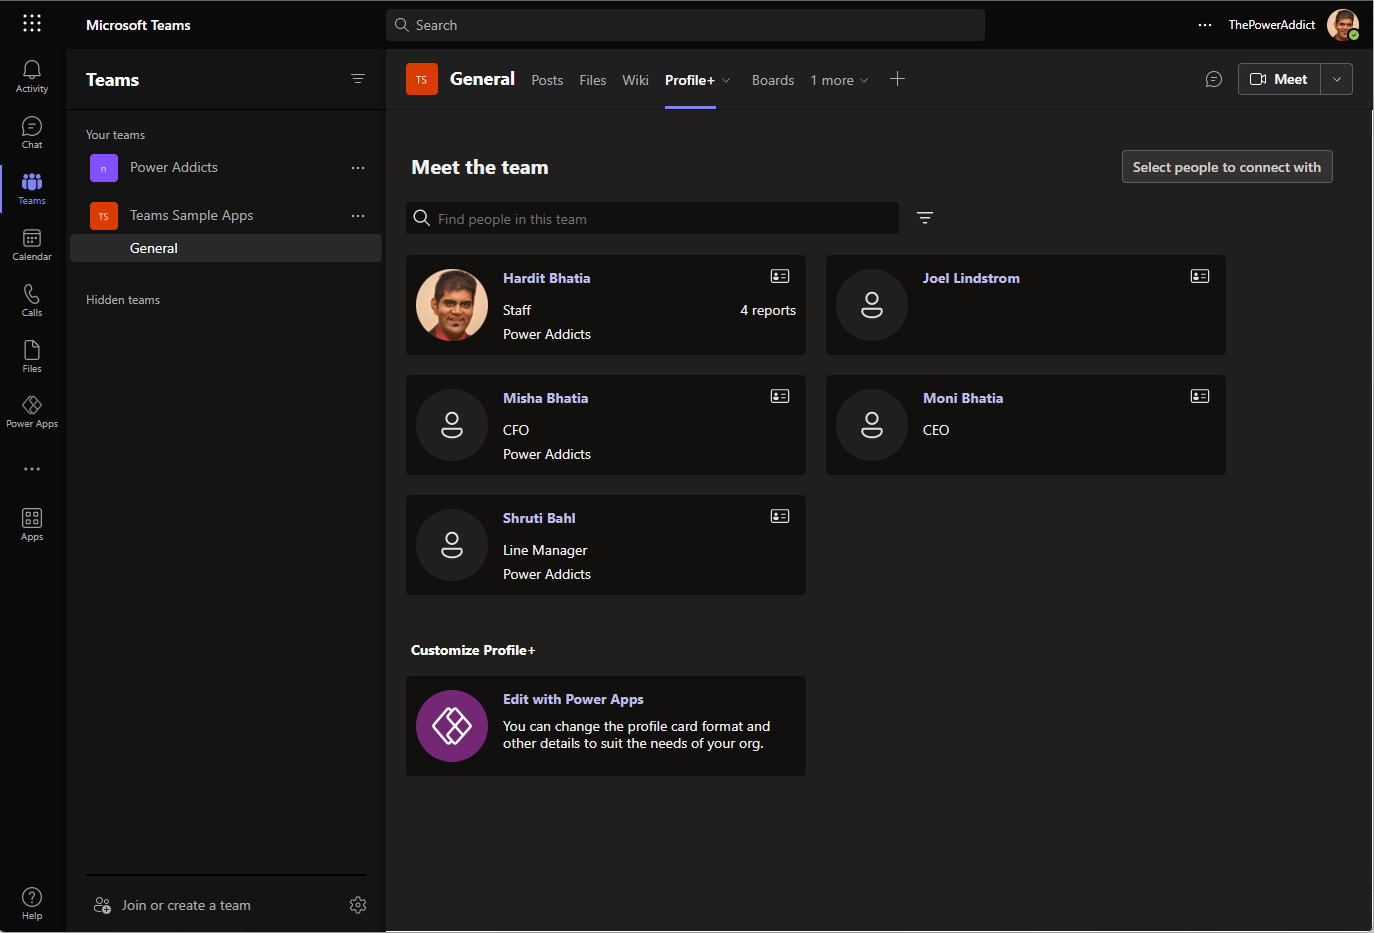Open the Boards tab

[x=773, y=80]
